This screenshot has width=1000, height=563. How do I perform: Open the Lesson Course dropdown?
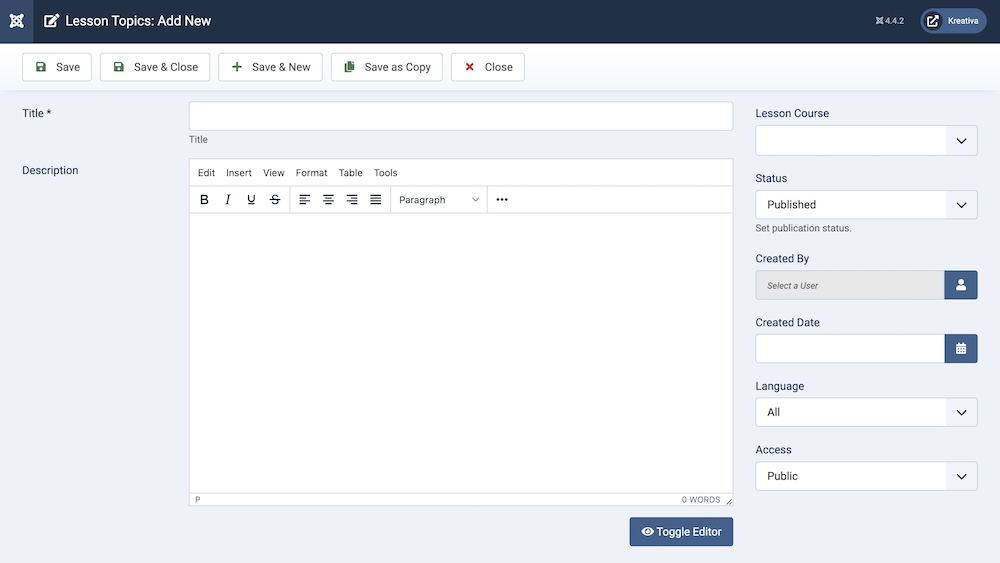pos(866,141)
